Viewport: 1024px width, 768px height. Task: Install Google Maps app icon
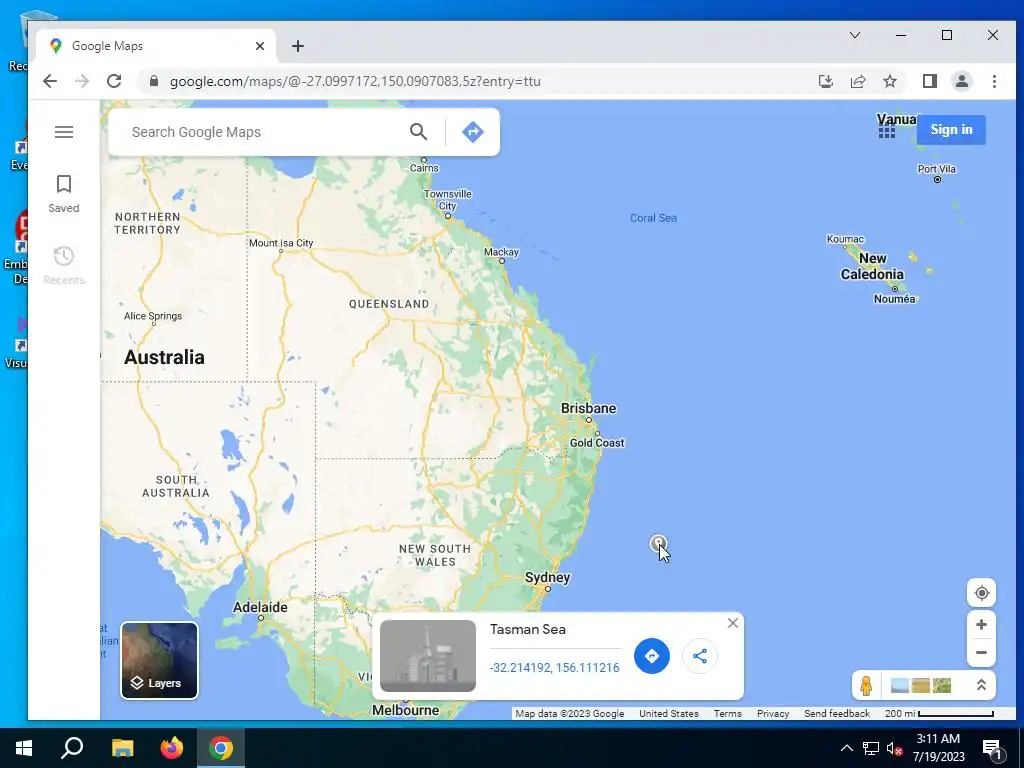click(825, 81)
